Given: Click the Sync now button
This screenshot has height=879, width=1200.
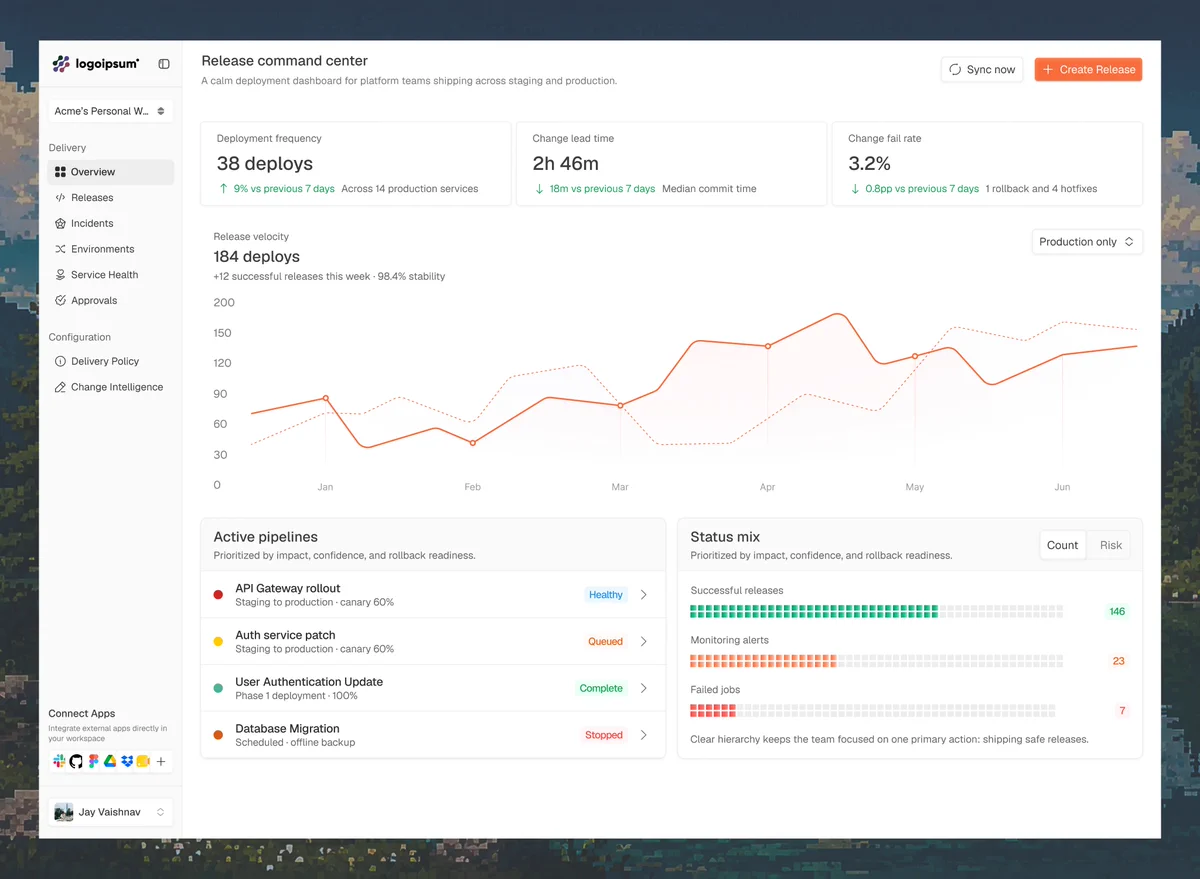Looking at the screenshot, I should 982,70.
